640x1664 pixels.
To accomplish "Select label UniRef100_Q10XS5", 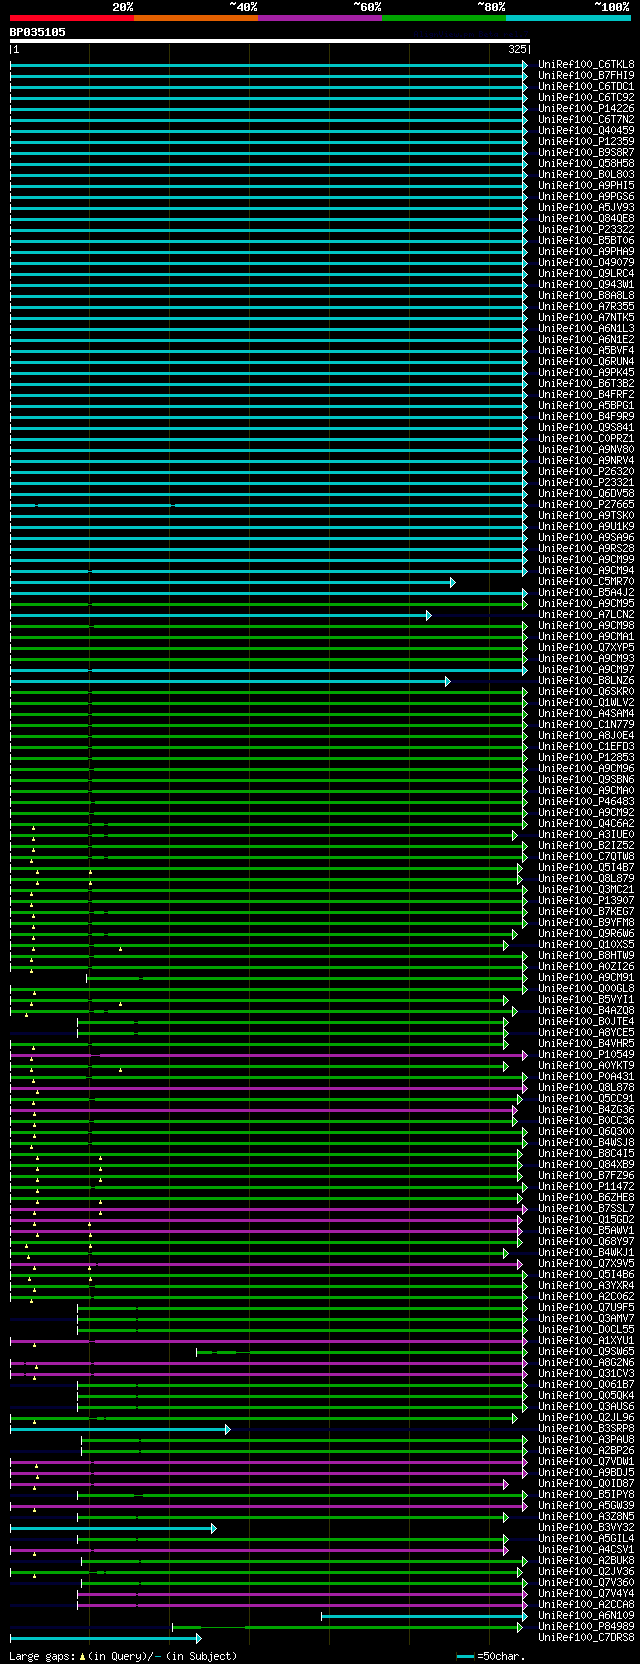I will coord(586,944).
